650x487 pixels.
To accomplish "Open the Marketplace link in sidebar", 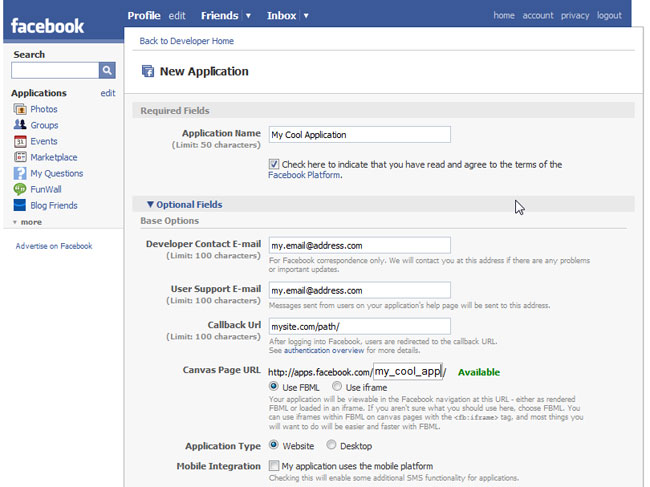I will (54, 157).
